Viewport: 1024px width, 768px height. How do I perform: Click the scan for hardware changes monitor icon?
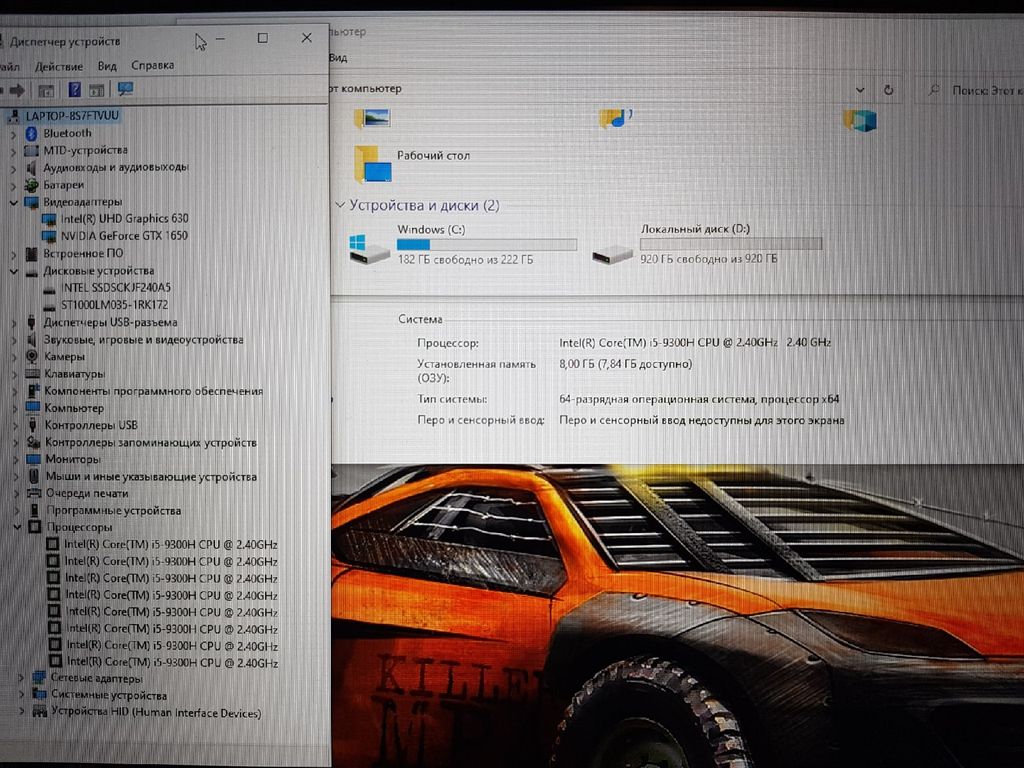coord(125,89)
